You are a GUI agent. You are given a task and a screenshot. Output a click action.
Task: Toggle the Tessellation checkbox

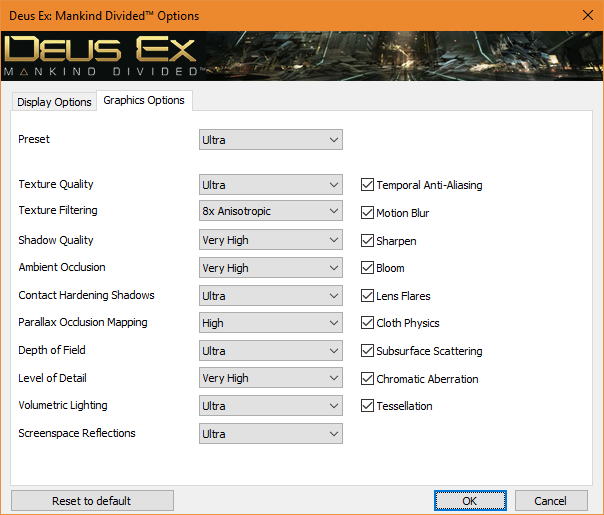click(x=367, y=406)
